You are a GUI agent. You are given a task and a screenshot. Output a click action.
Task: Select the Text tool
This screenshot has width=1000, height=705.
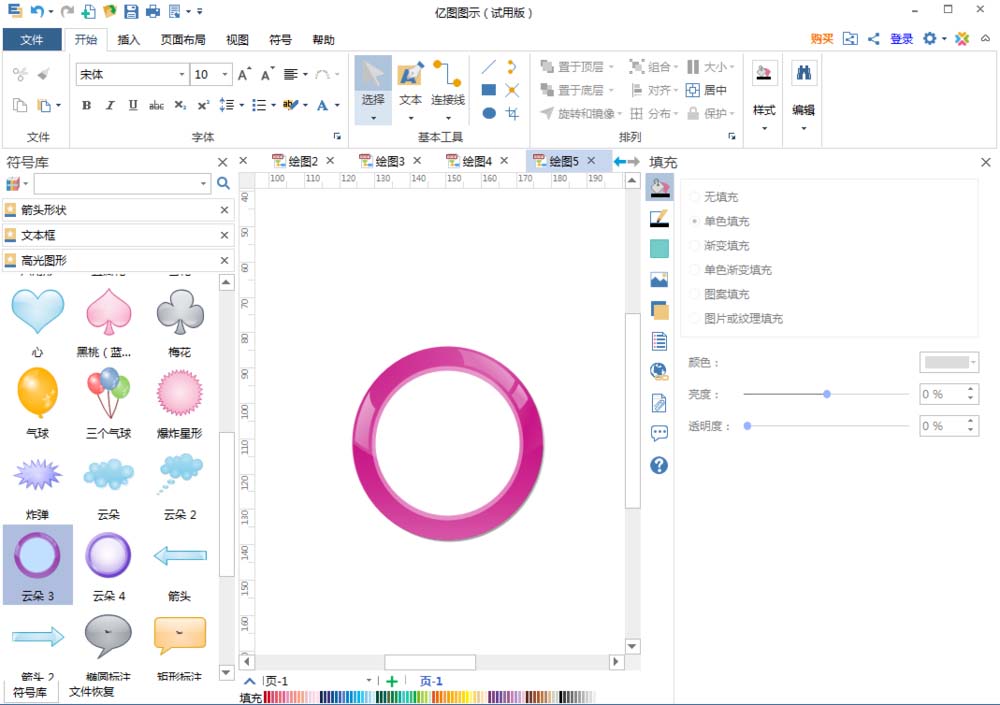coord(410,89)
